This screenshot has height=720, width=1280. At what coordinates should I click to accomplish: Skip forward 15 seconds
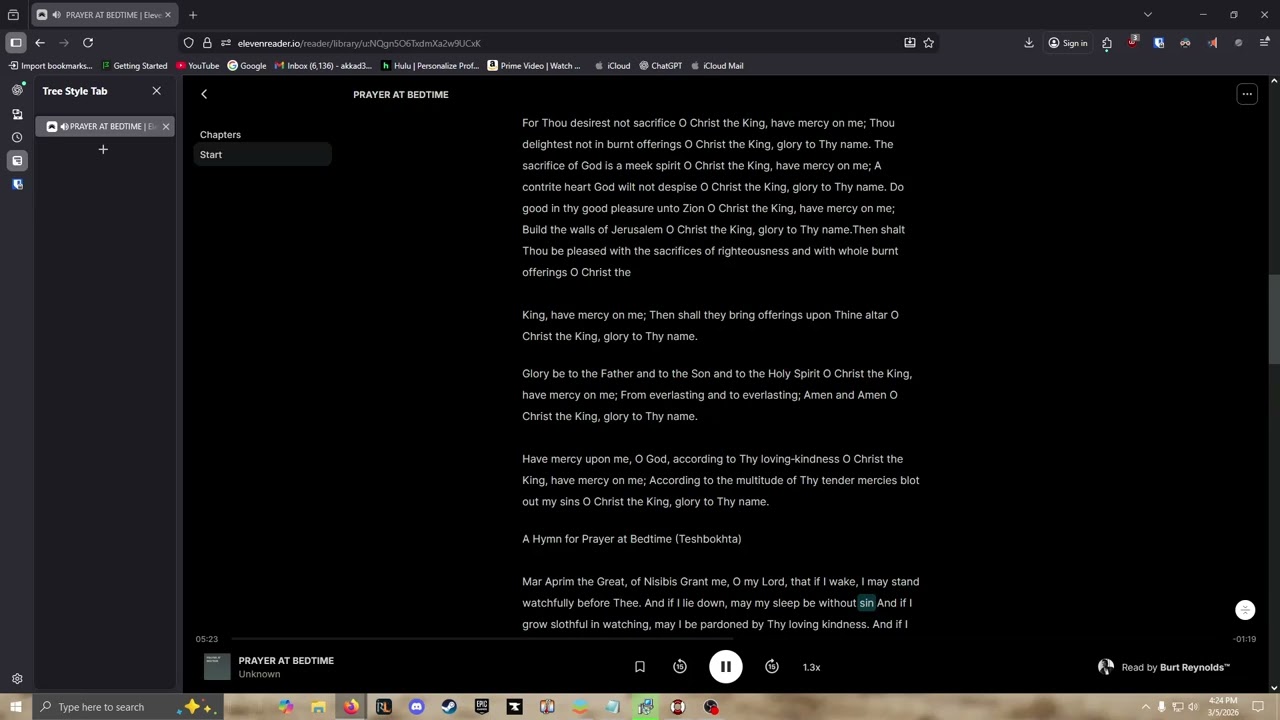tap(772, 667)
